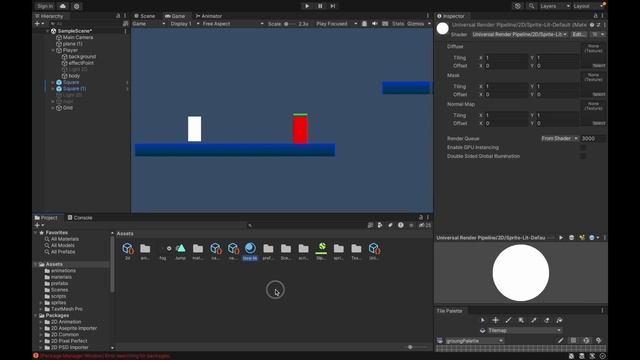Expand the 2D Animation package folder
This screenshot has height=360, width=640.
click(41, 322)
